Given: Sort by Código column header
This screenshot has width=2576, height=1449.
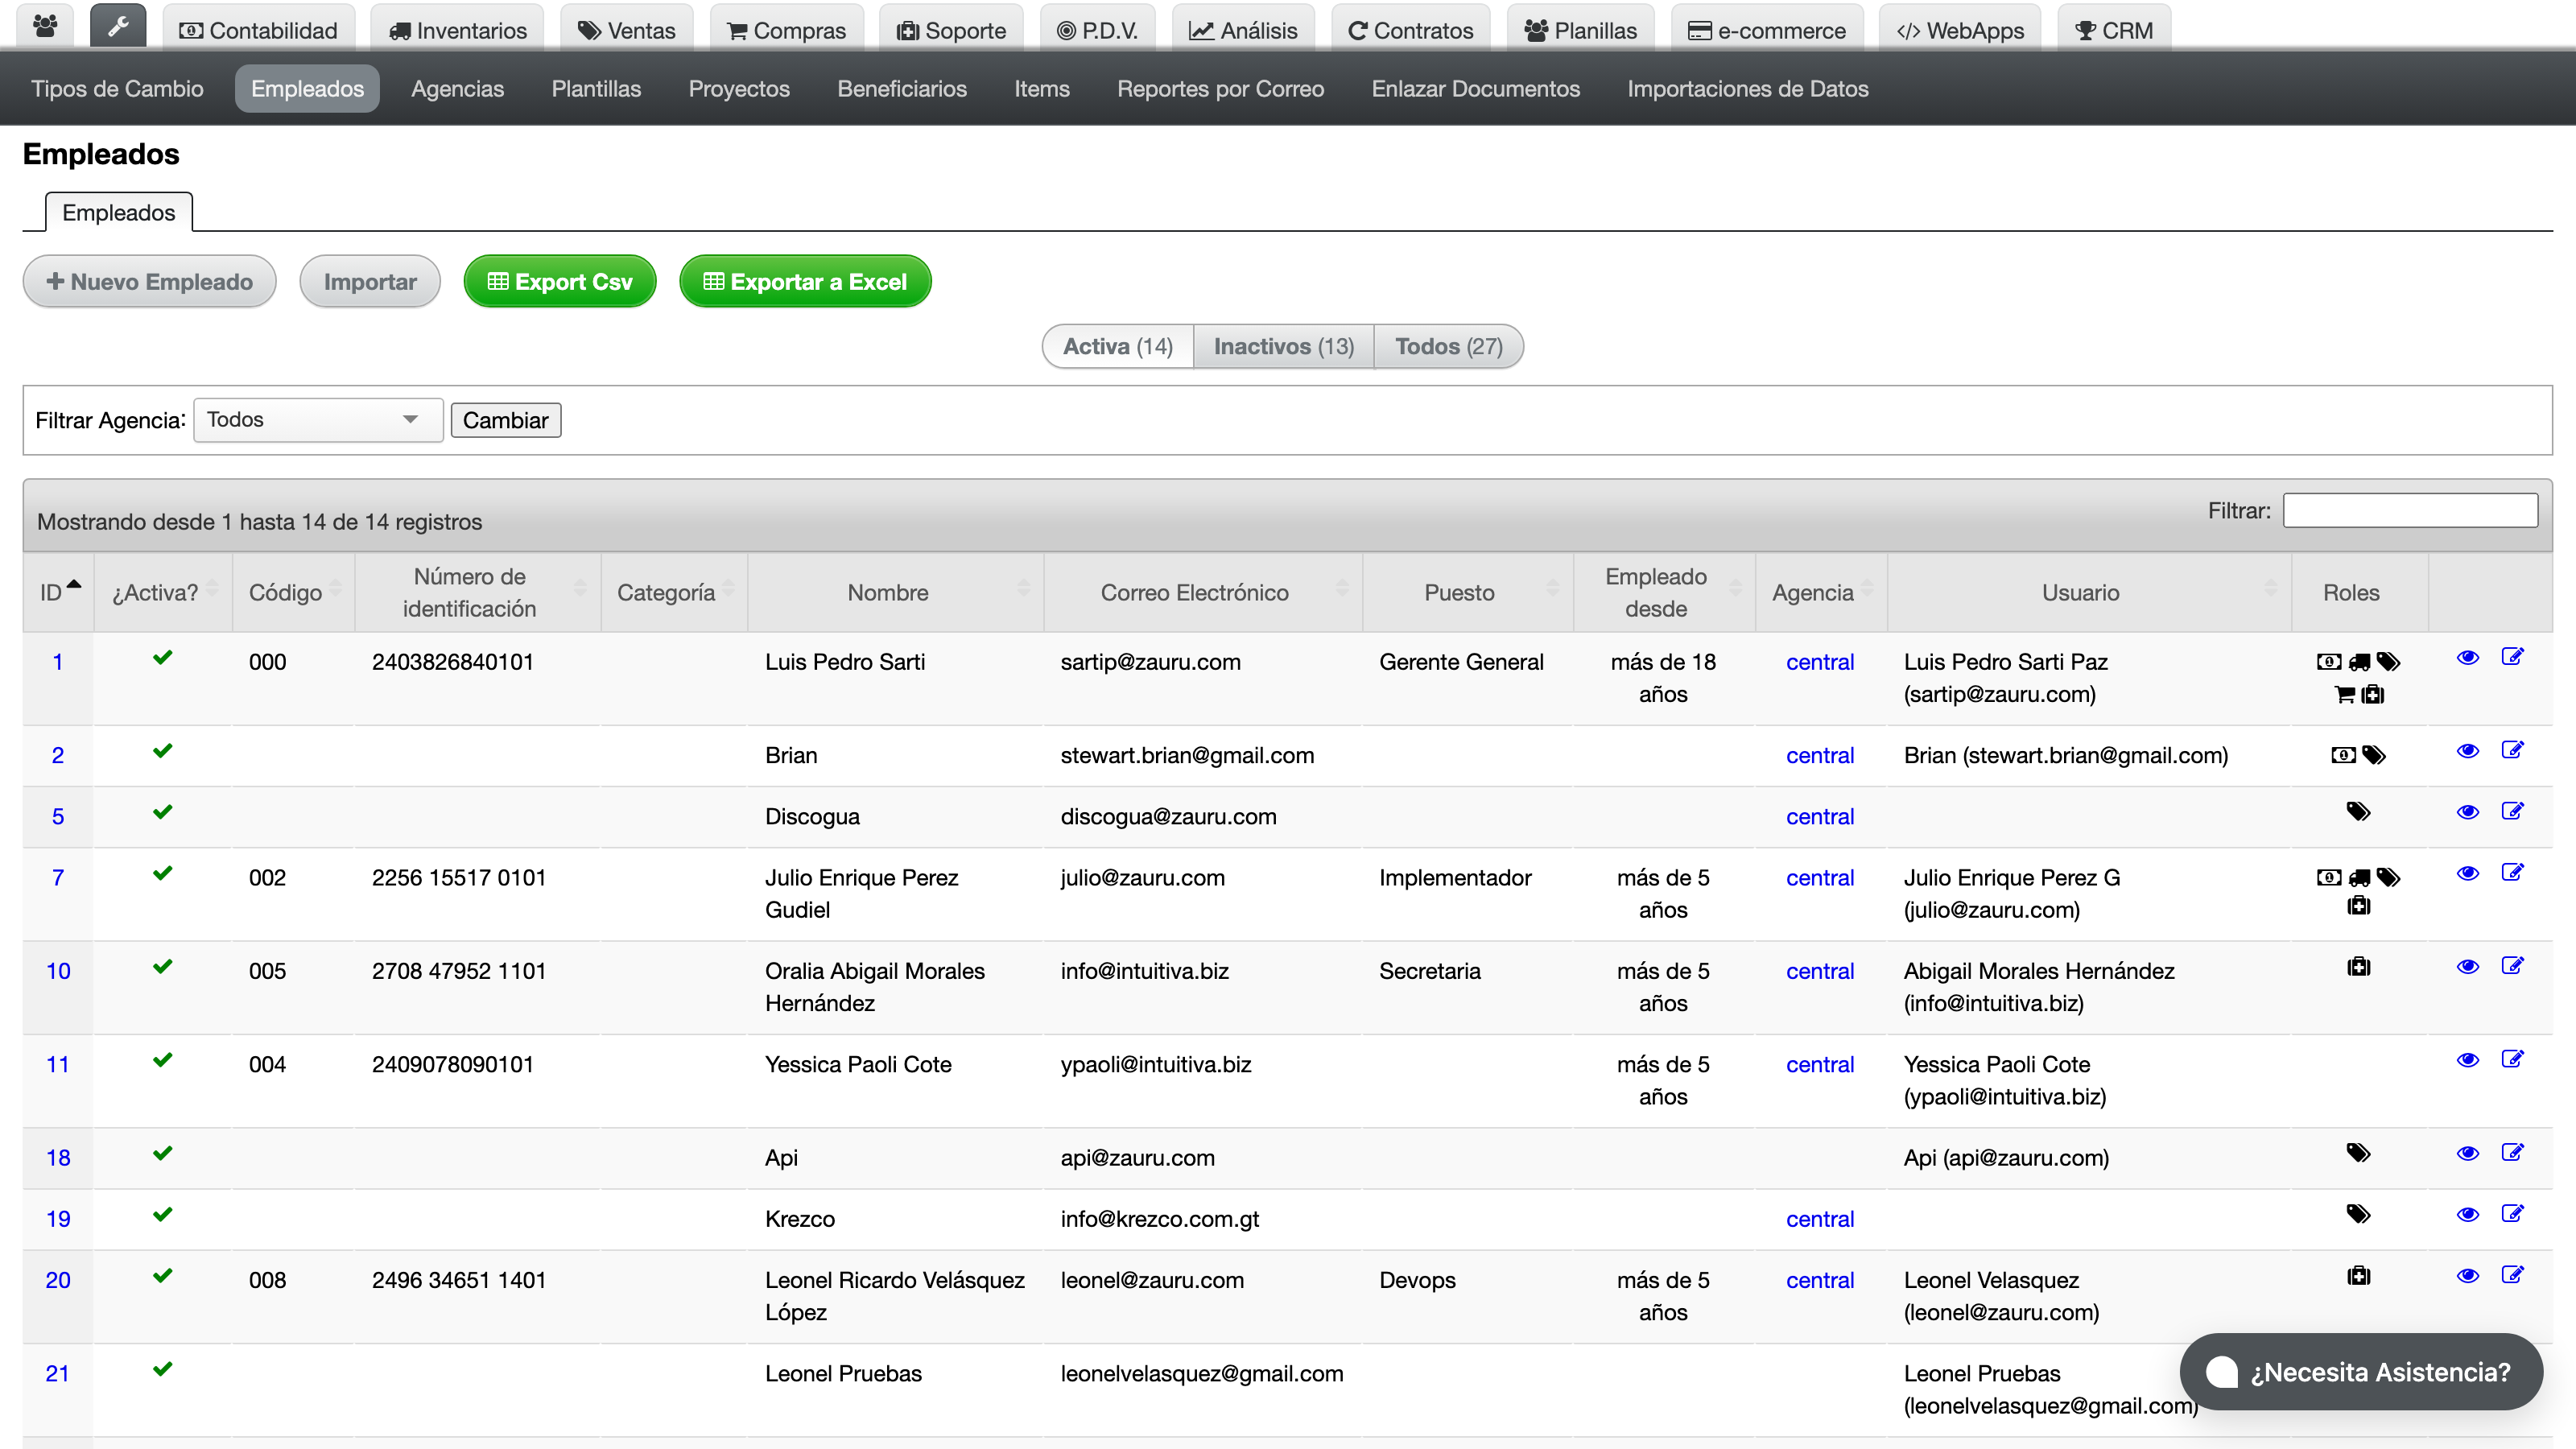Looking at the screenshot, I should [x=293, y=592].
